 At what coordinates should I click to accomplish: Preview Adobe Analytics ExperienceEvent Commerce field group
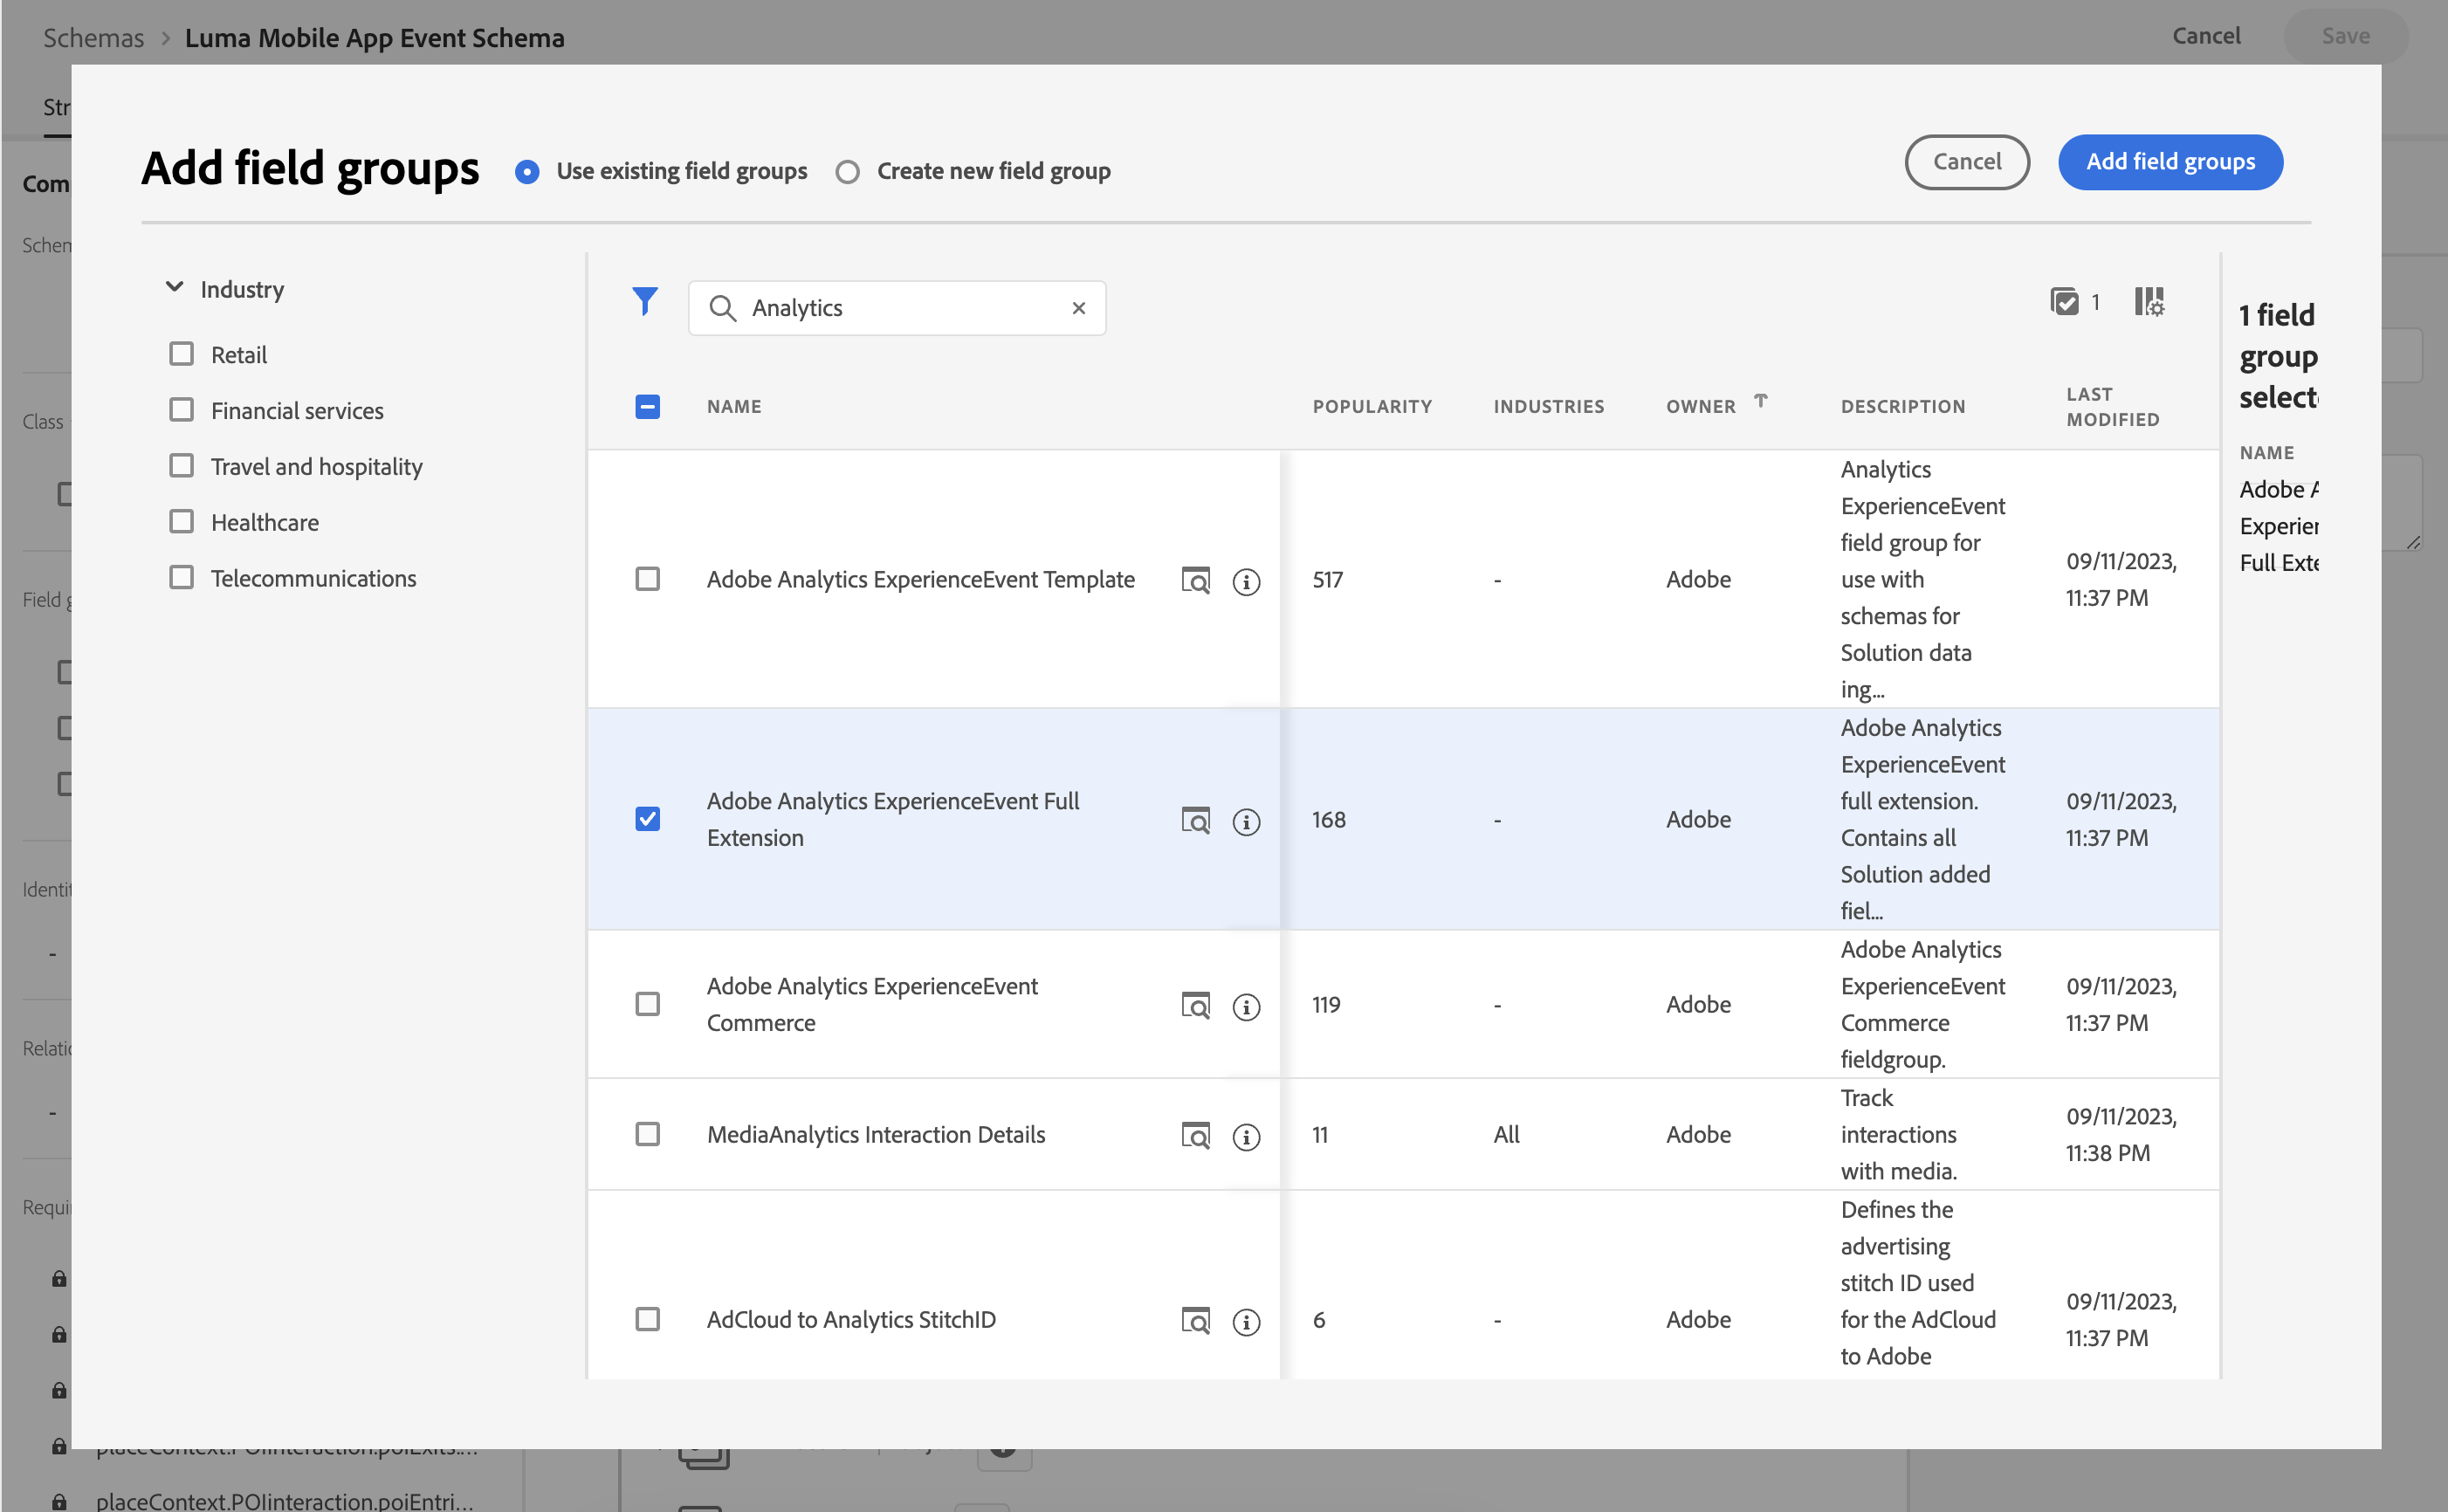coord(1195,1005)
